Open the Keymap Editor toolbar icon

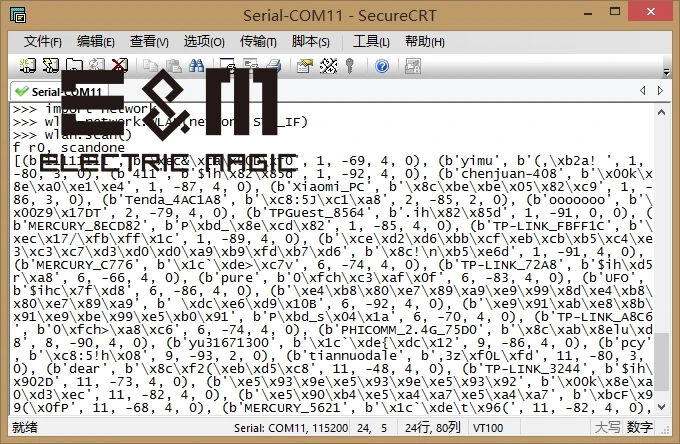coord(328,66)
